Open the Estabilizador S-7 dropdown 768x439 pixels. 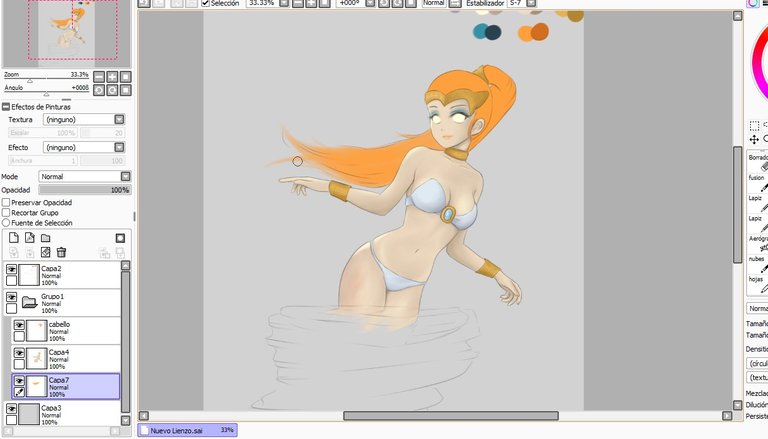tap(531, 3)
